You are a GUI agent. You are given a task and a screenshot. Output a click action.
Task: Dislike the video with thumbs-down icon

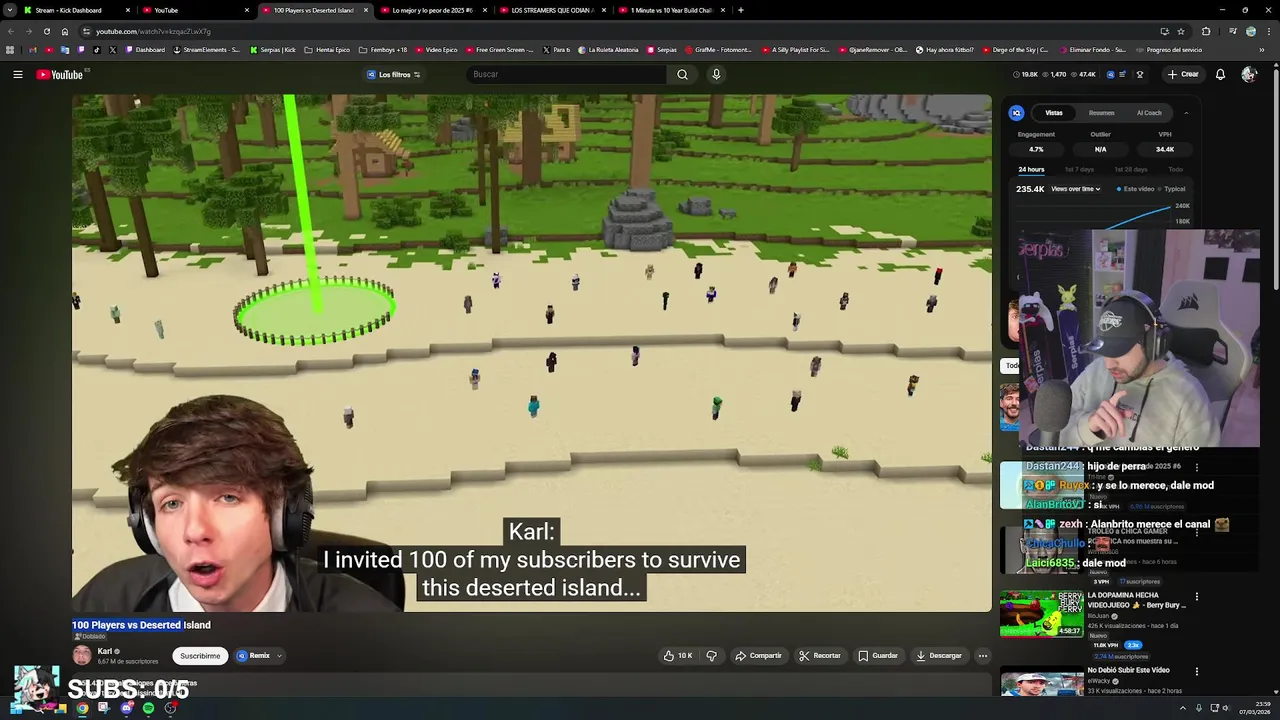711,656
